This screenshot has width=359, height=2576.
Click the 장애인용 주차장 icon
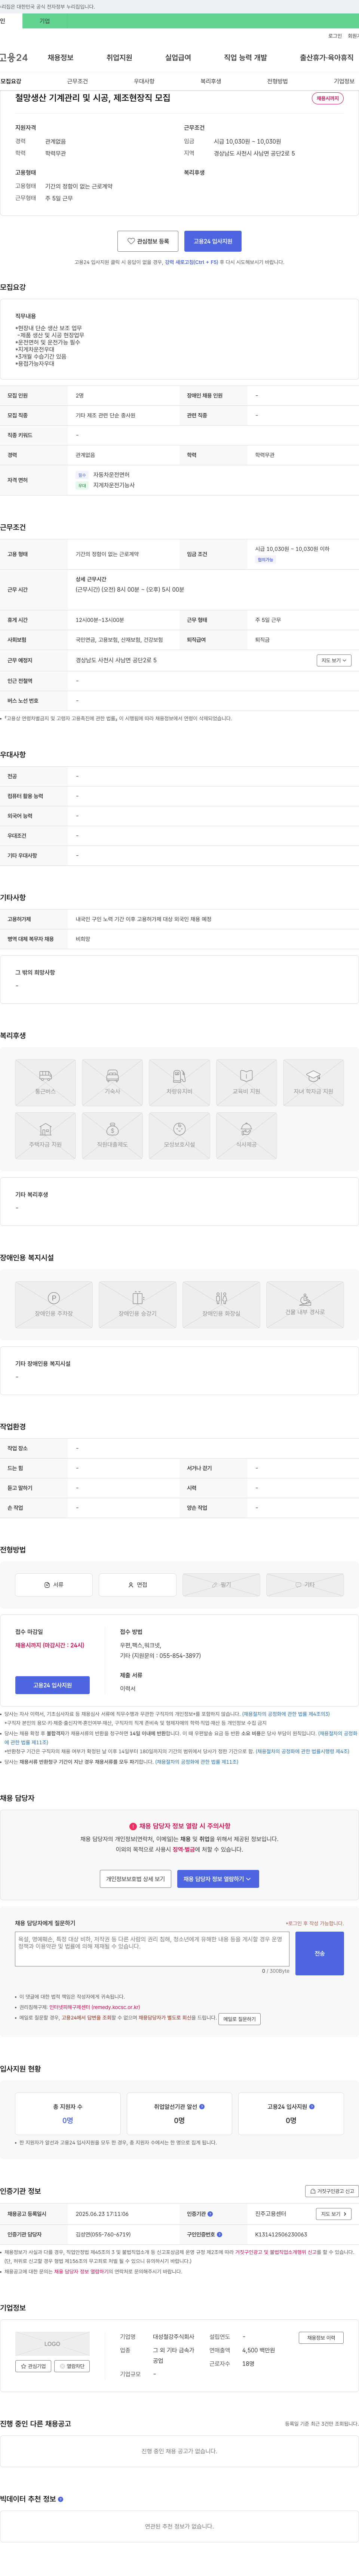tap(54, 1304)
